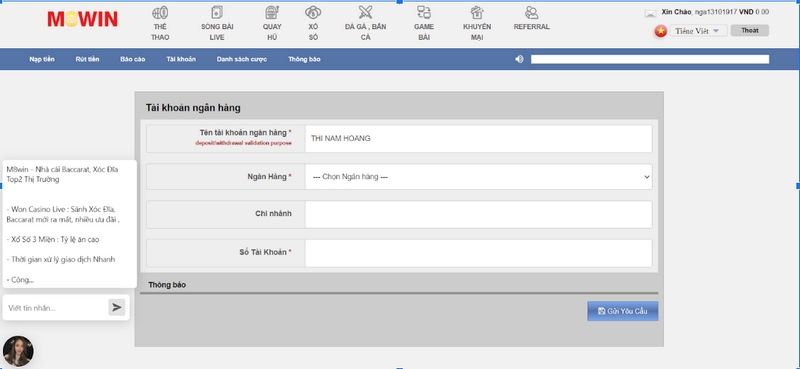
Task: Open the Game Bài card games icon
Action: pos(423,12)
